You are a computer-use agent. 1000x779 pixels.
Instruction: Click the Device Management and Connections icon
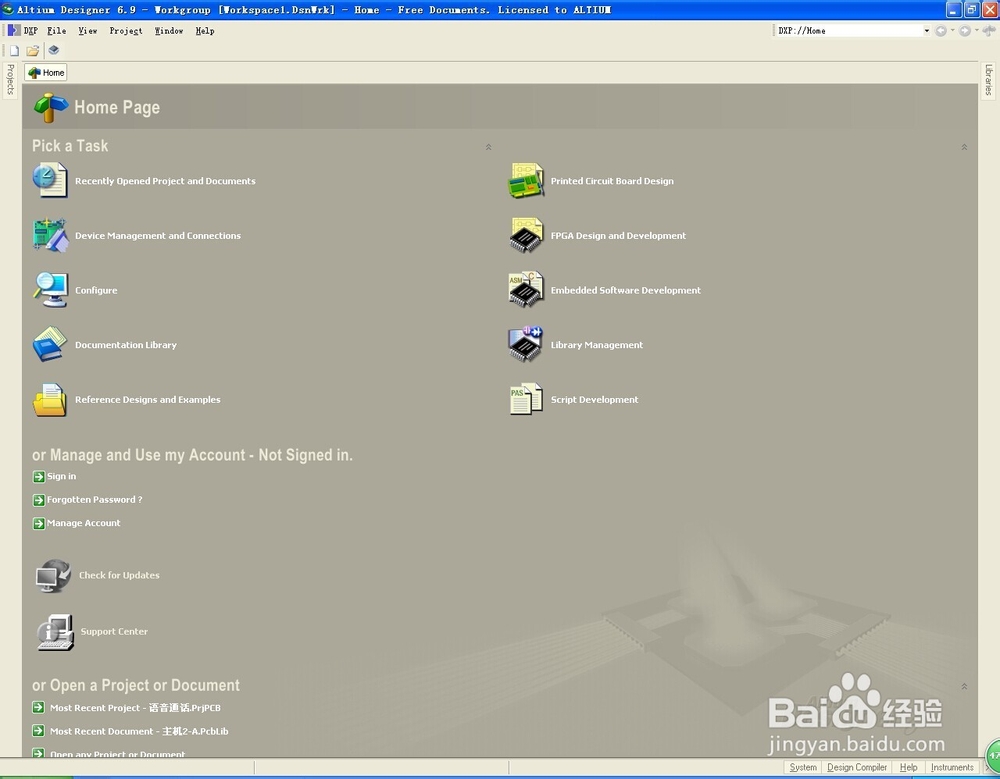click(x=50, y=235)
